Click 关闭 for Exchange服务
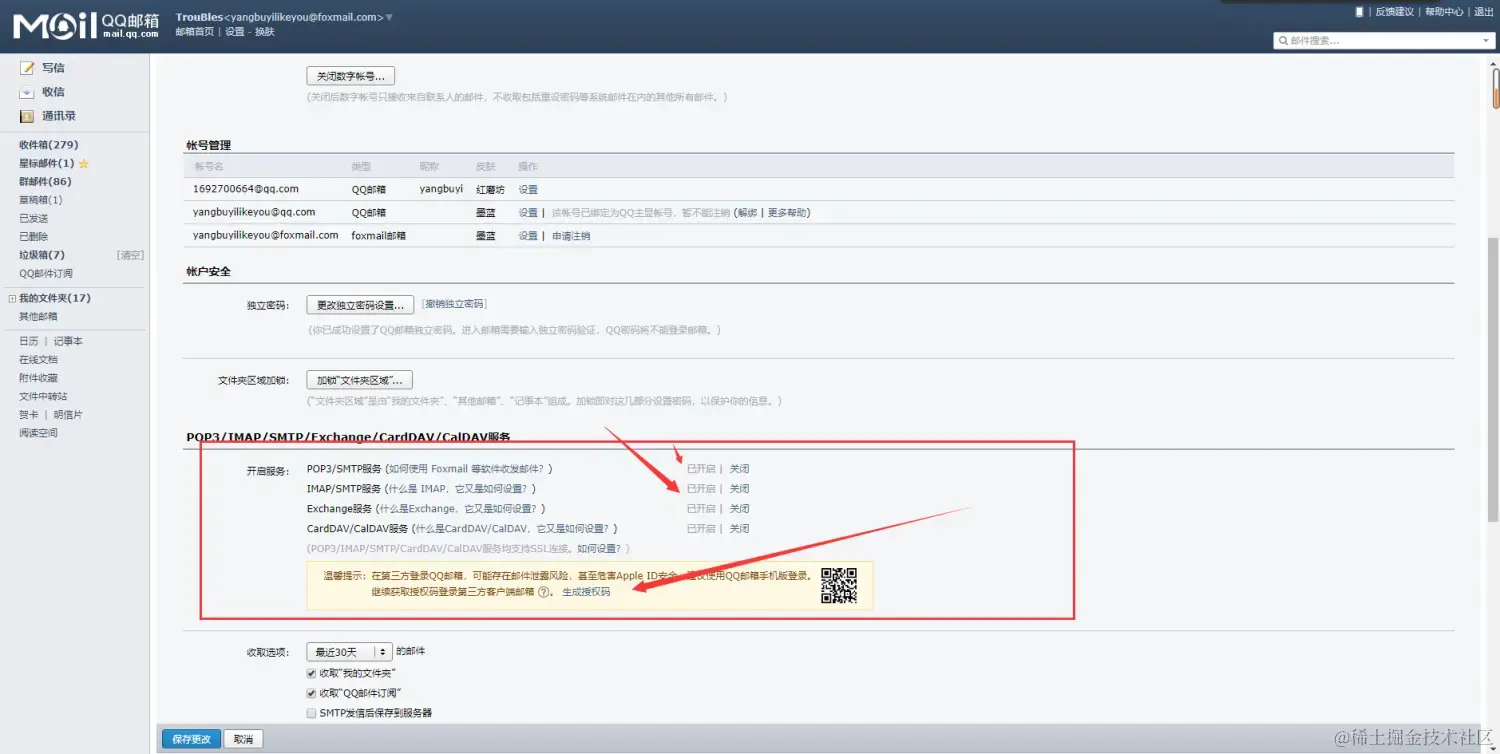 pyautogui.click(x=739, y=509)
